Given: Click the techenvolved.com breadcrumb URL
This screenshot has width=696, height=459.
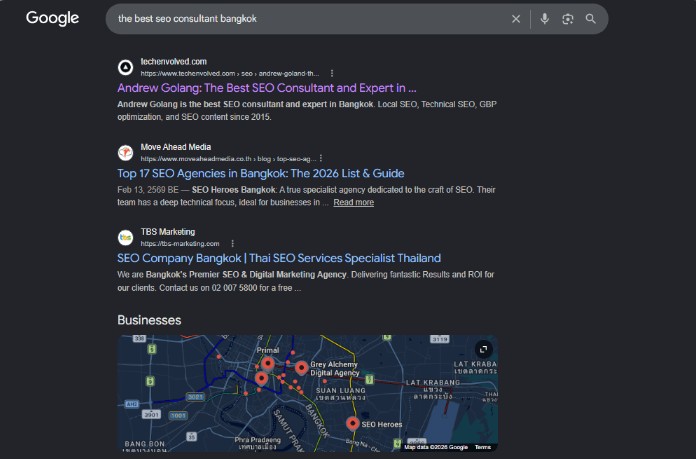Looking at the screenshot, I should [x=229, y=73].
